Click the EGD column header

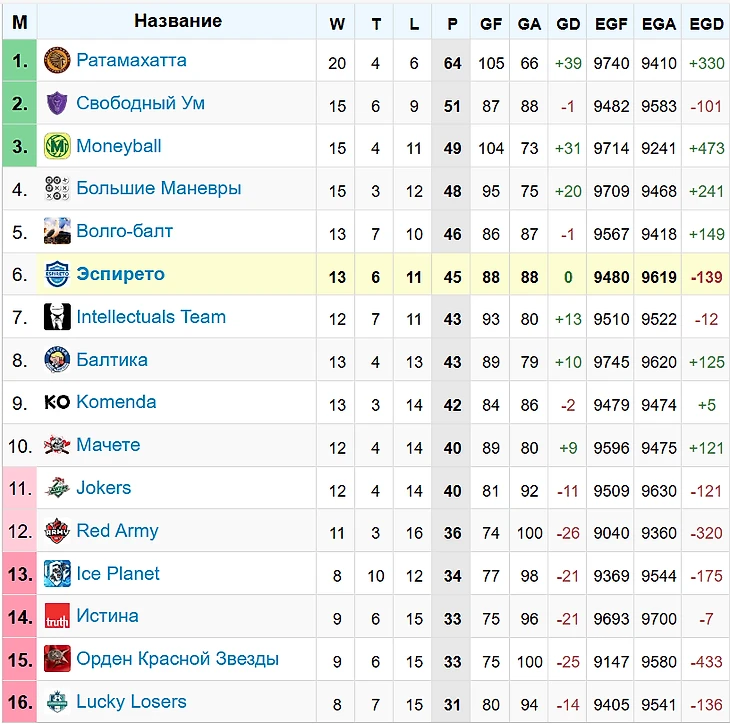tap(706, 23)
